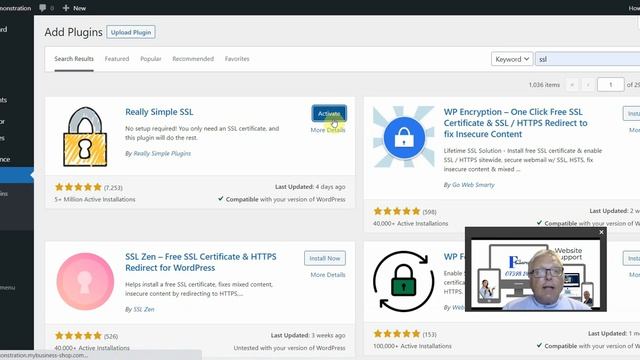Click the SSL Zen author link
Screen dimensions: 640x360
[x=144, y=309]
